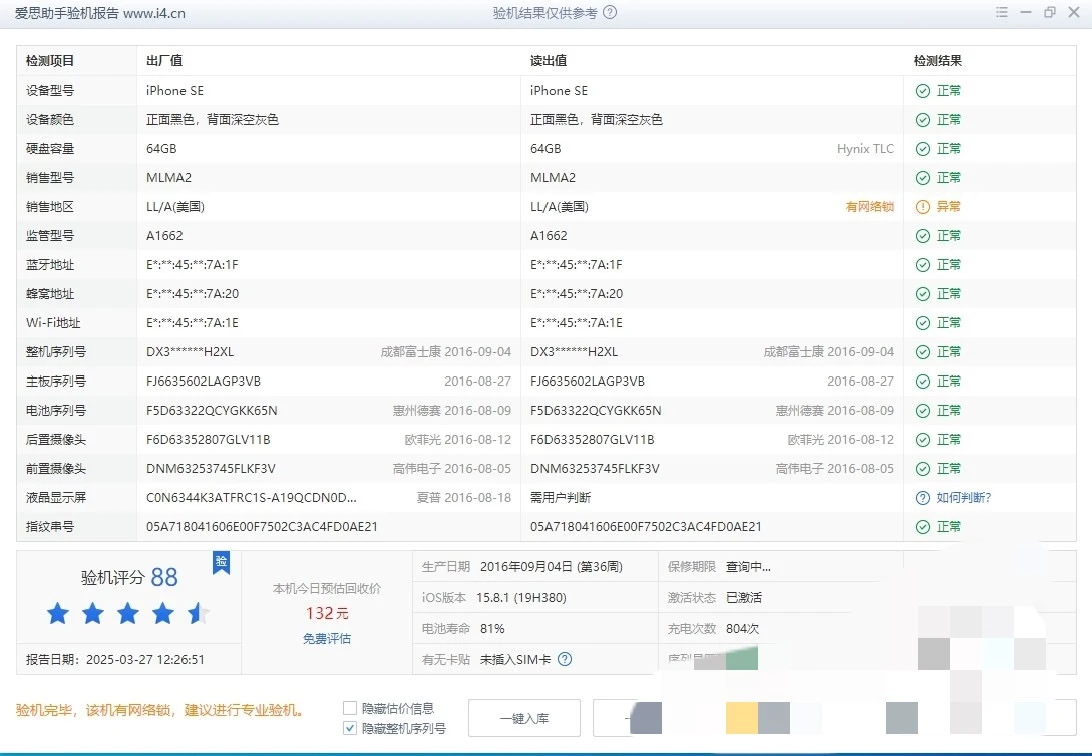The image size is (1092, 756).
Task: Click the first blue rating star
Action: pos(58,613)
